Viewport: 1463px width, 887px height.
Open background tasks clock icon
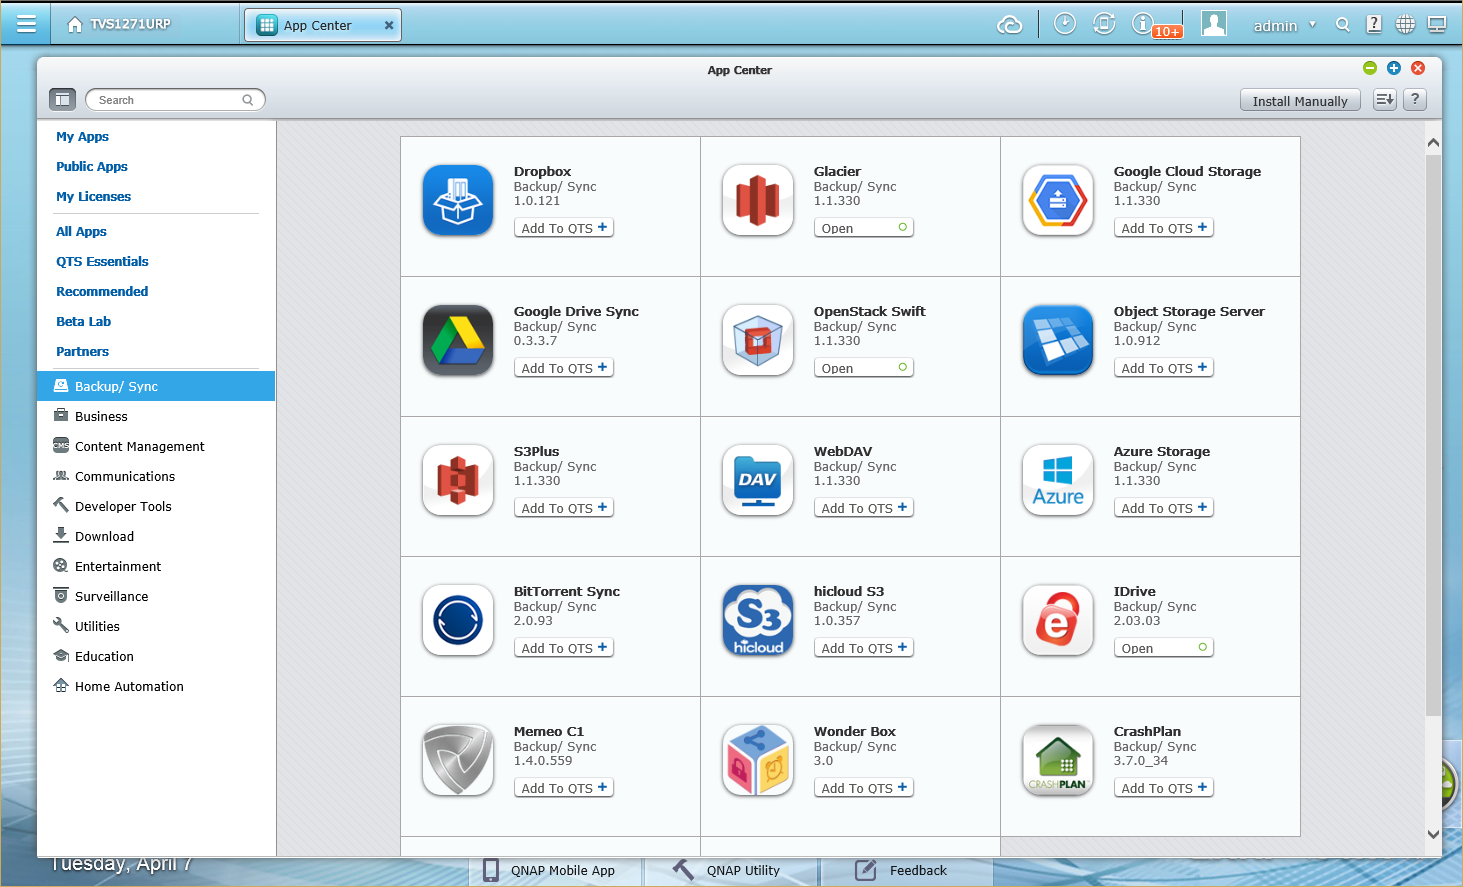click(x=1065, y=23)
